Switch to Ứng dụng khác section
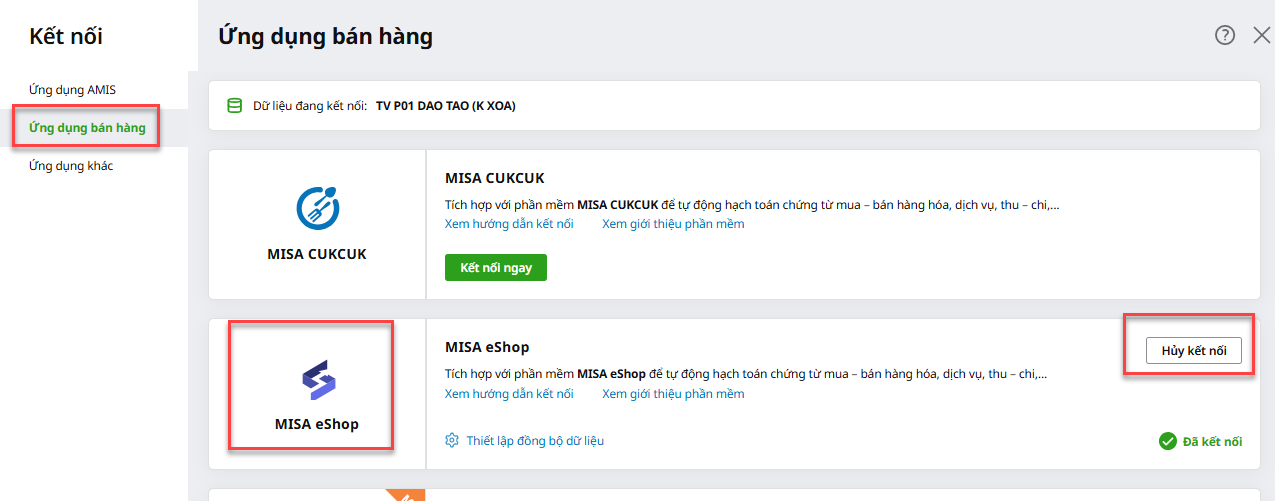 [x=71, y=166]
